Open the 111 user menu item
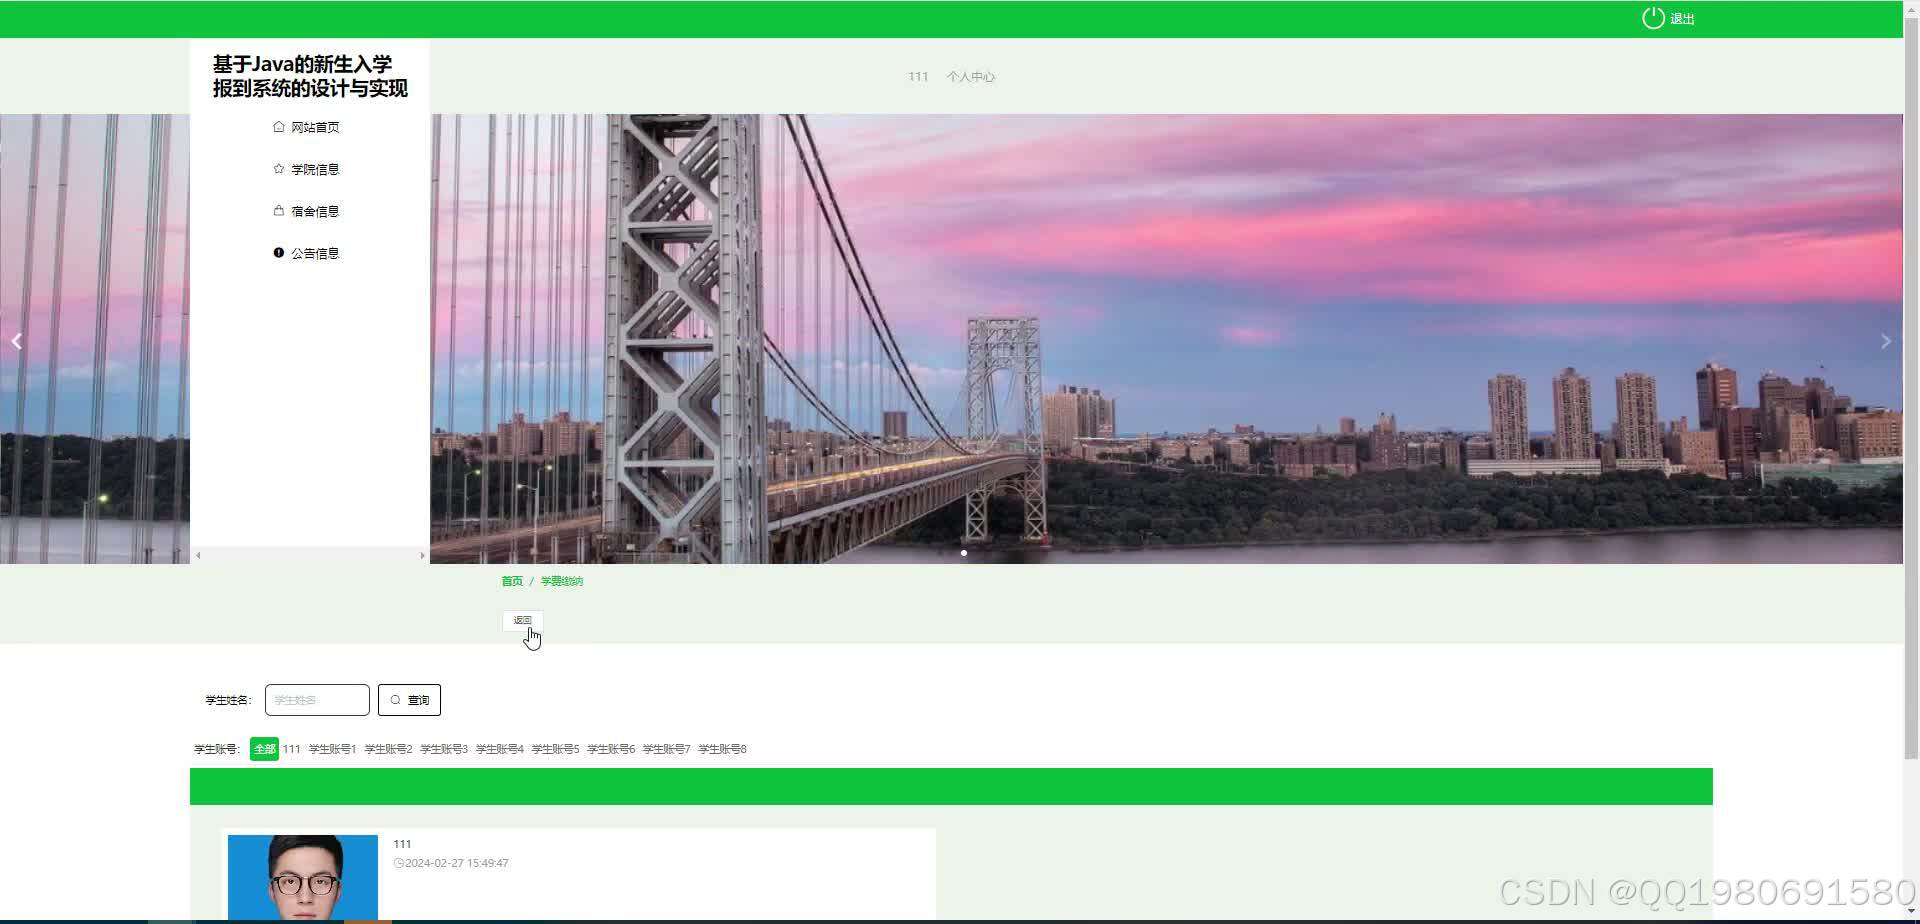Image resolution: width=1920 pixels, height=924 pixels. pyautogui.click(x=918, y=76)
